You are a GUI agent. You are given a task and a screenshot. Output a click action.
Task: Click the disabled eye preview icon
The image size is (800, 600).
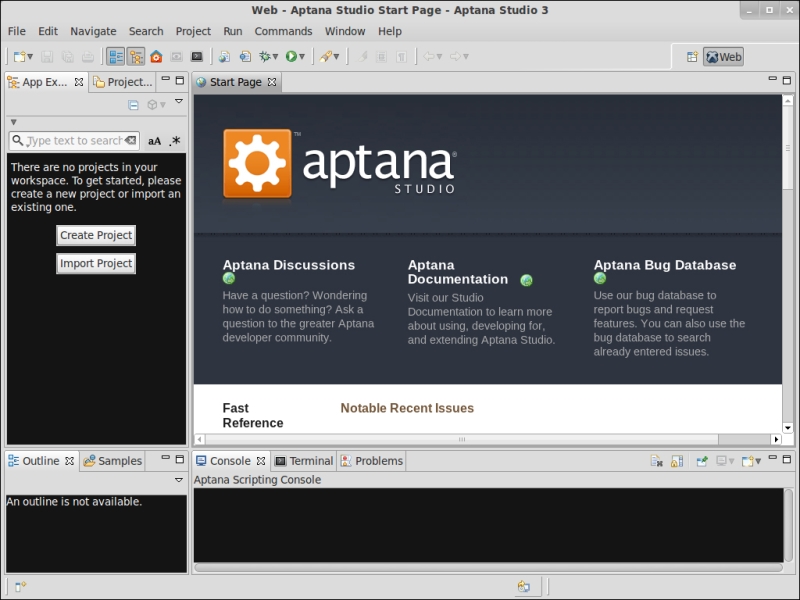177,57
